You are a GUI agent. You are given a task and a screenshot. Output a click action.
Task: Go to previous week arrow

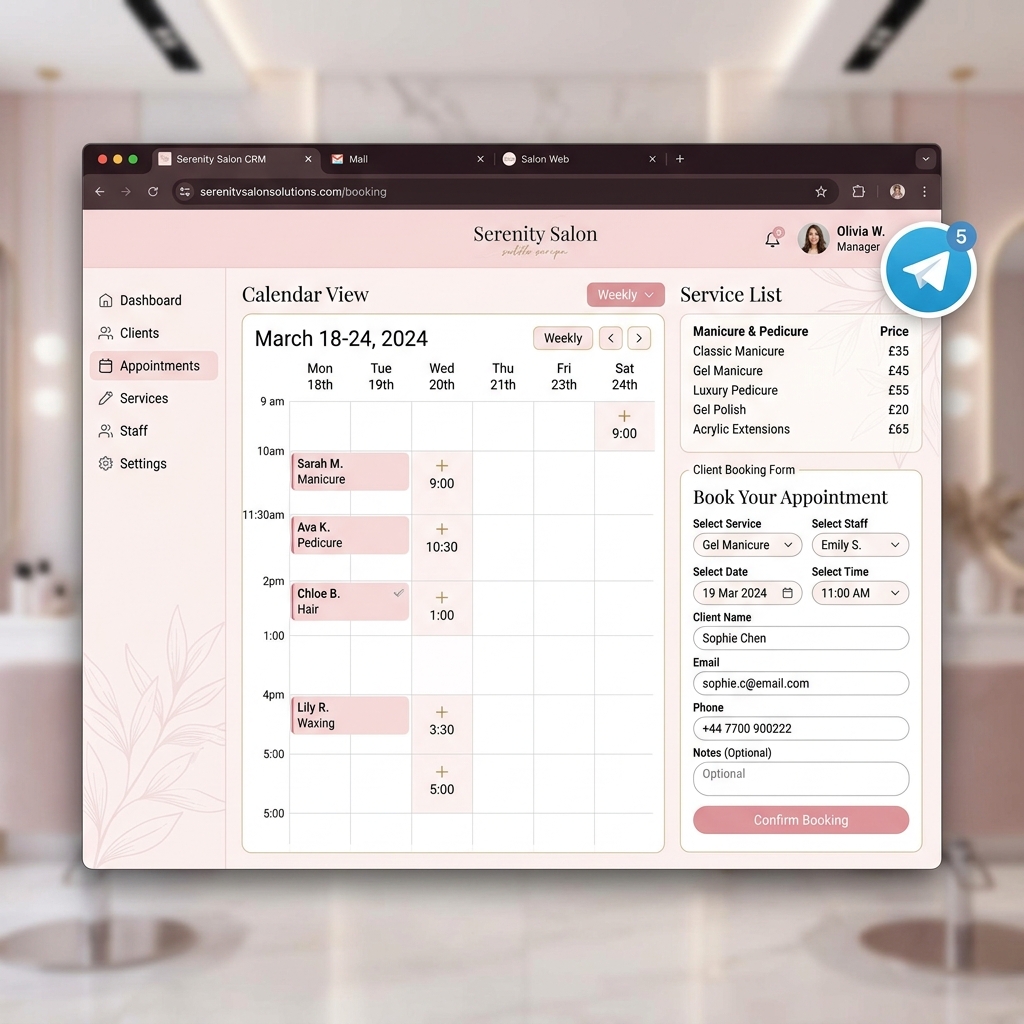coord(611,338)
